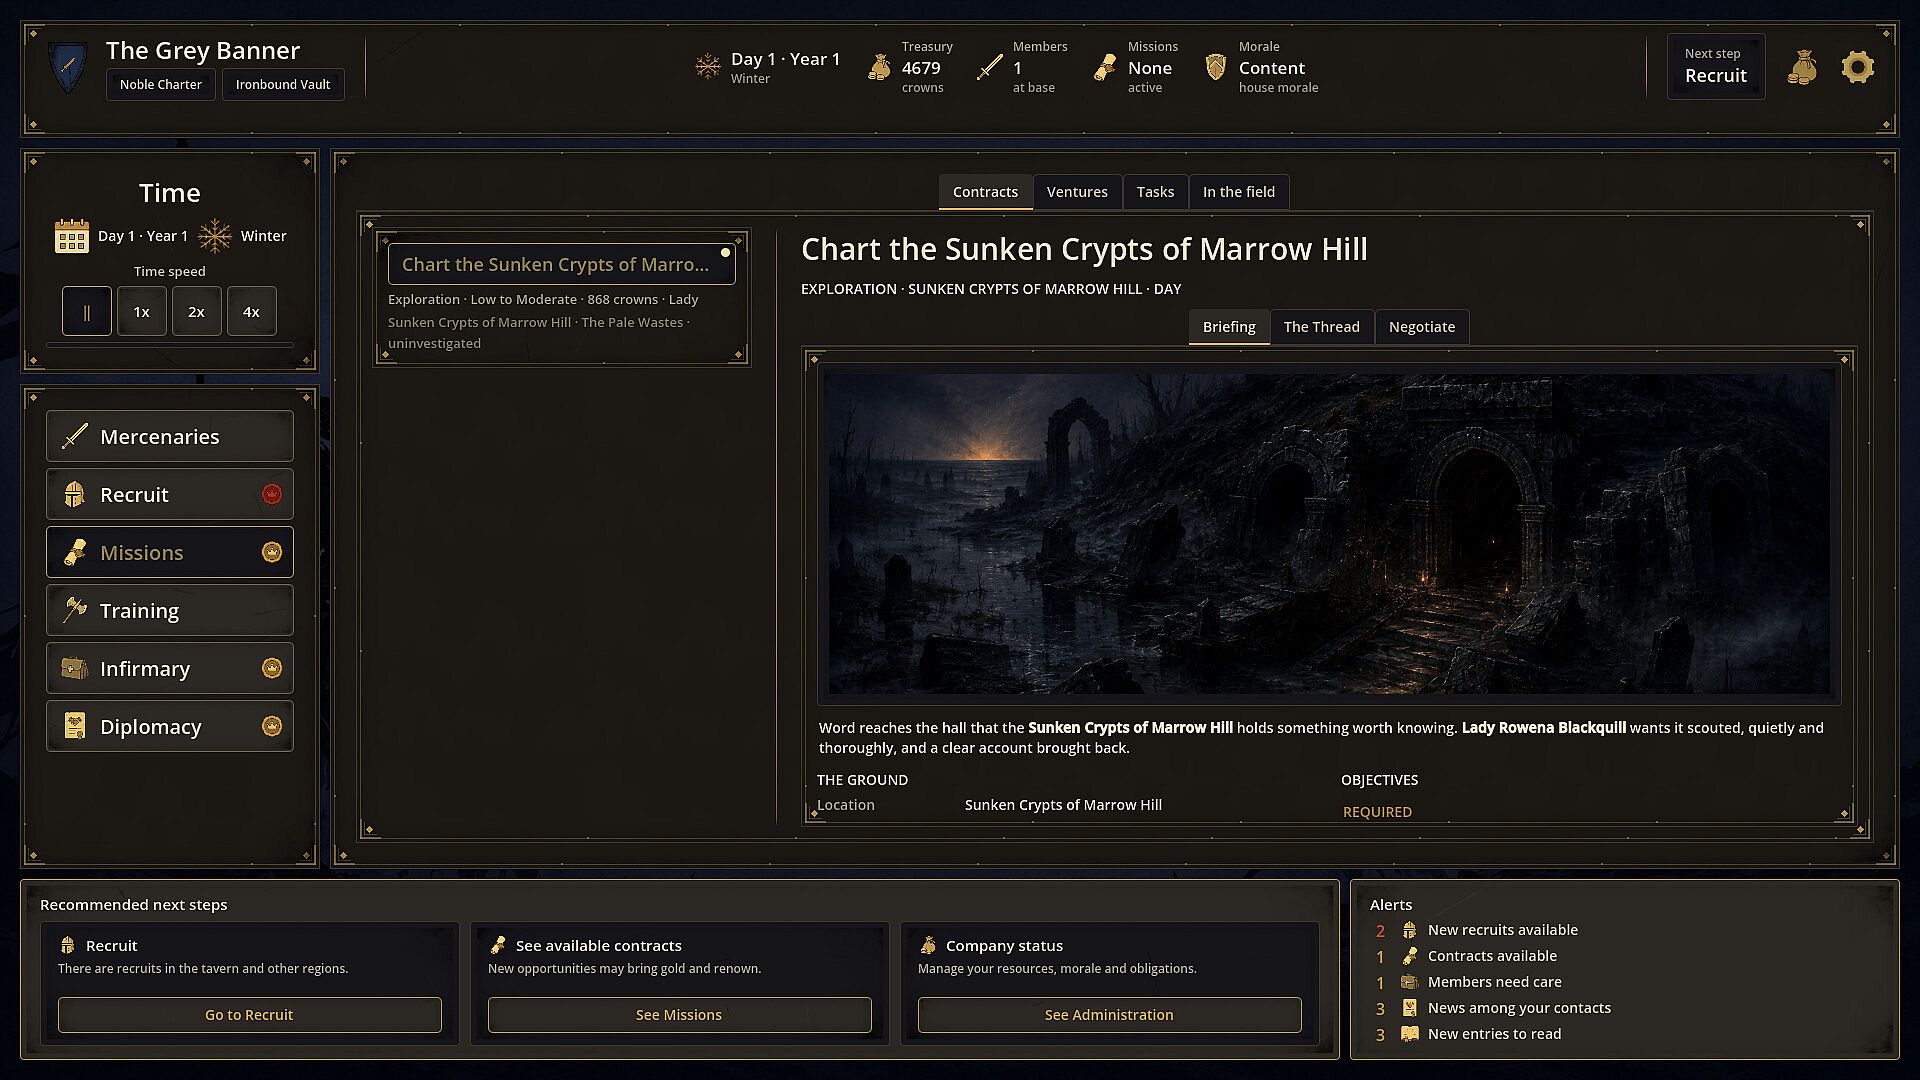Screen dimensions: 1920x1080
Task: Click the Winter snowflake icon in Time panel
Action: (x=215, y=236)
